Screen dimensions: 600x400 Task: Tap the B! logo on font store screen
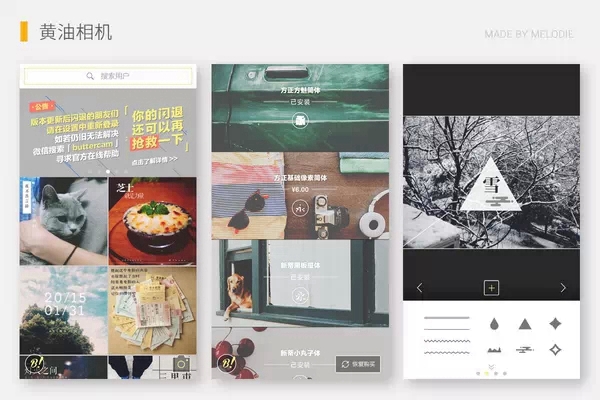coord(226,364)
